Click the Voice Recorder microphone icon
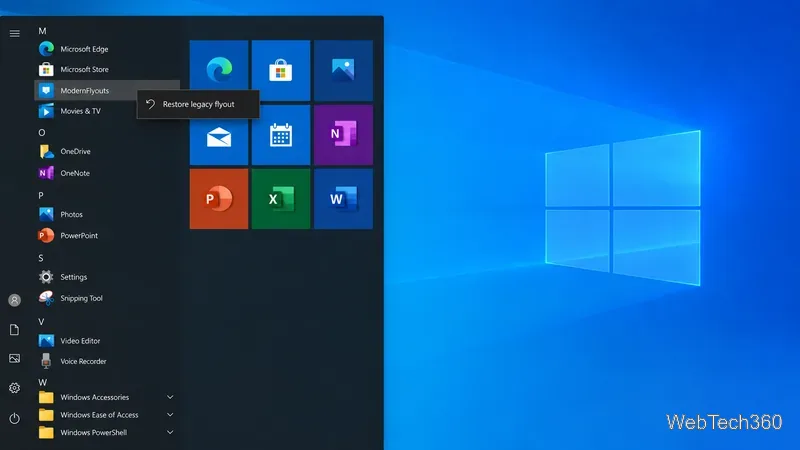Viewport: 800px width, 450px height. (x=46, y=361)
